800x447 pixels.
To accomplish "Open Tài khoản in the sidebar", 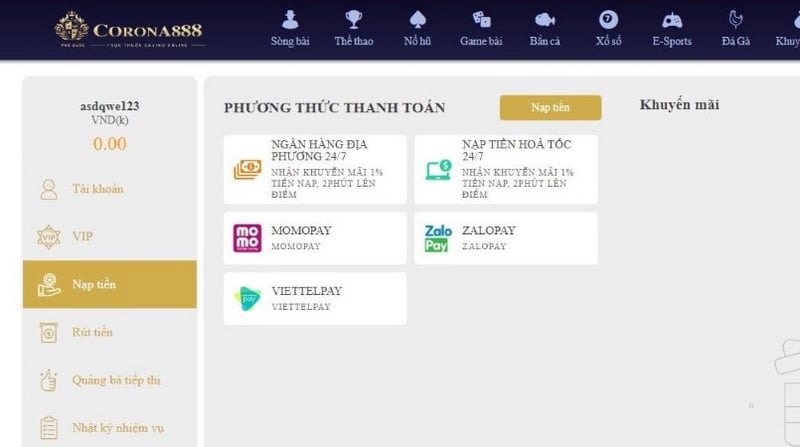I will tap(97, 189).
